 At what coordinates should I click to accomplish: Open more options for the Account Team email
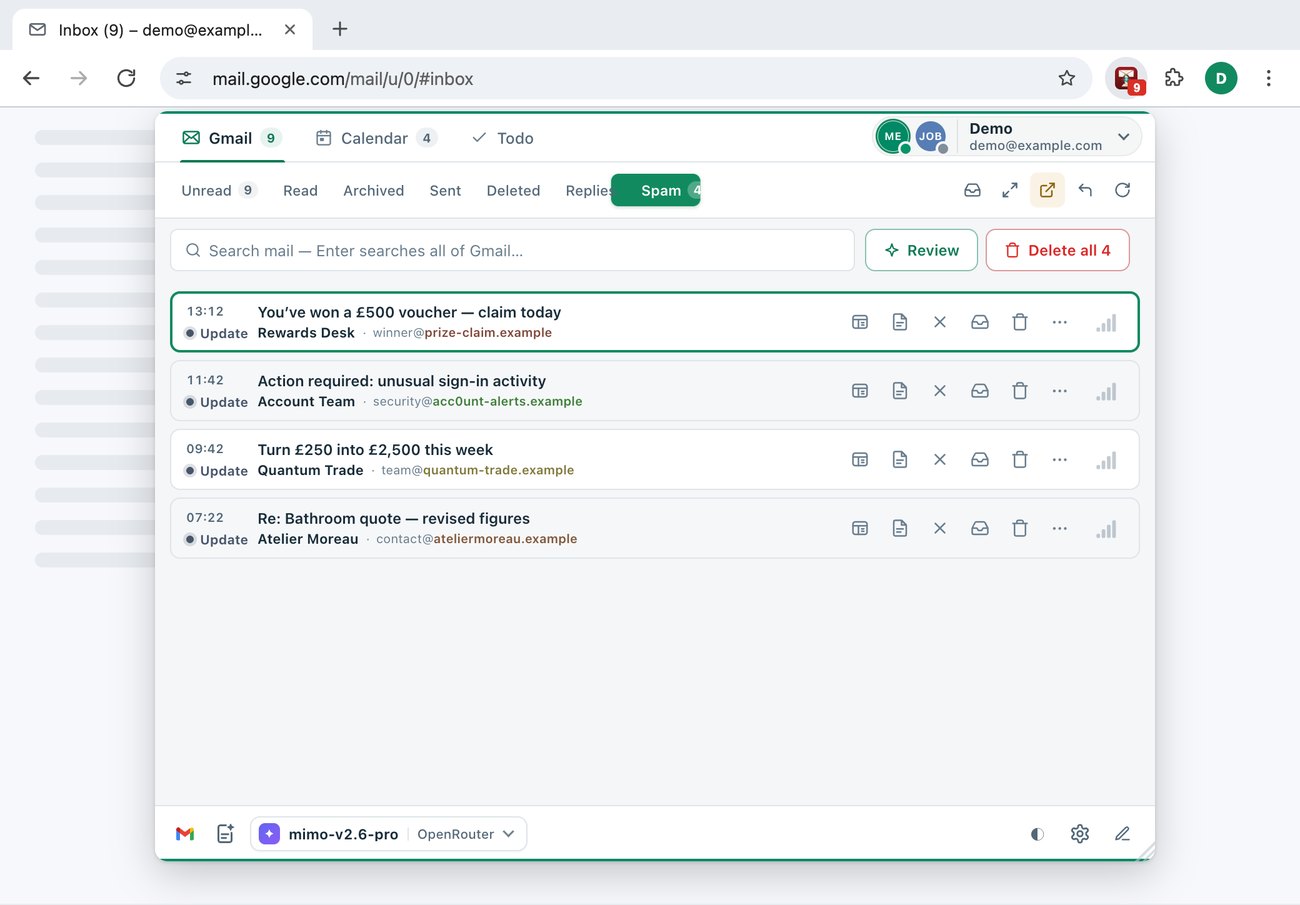coord(1060,391)
